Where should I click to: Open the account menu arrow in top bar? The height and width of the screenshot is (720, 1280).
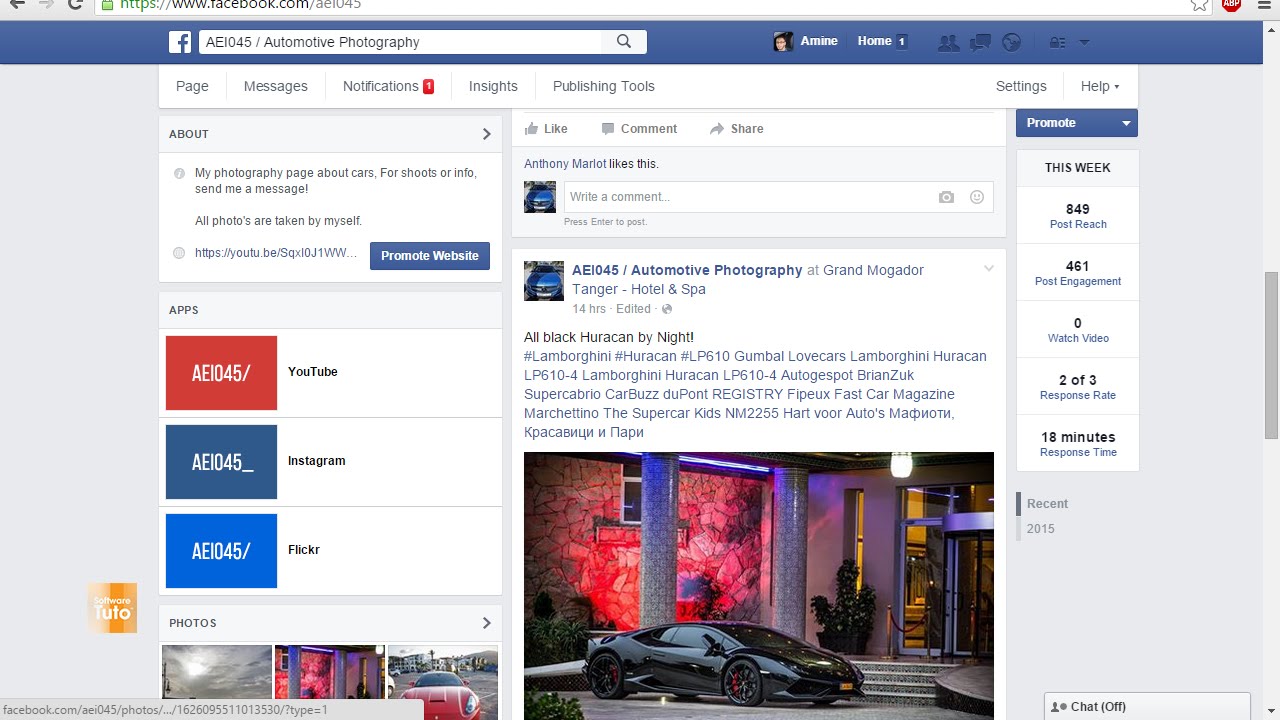[x=1084, y=42]
